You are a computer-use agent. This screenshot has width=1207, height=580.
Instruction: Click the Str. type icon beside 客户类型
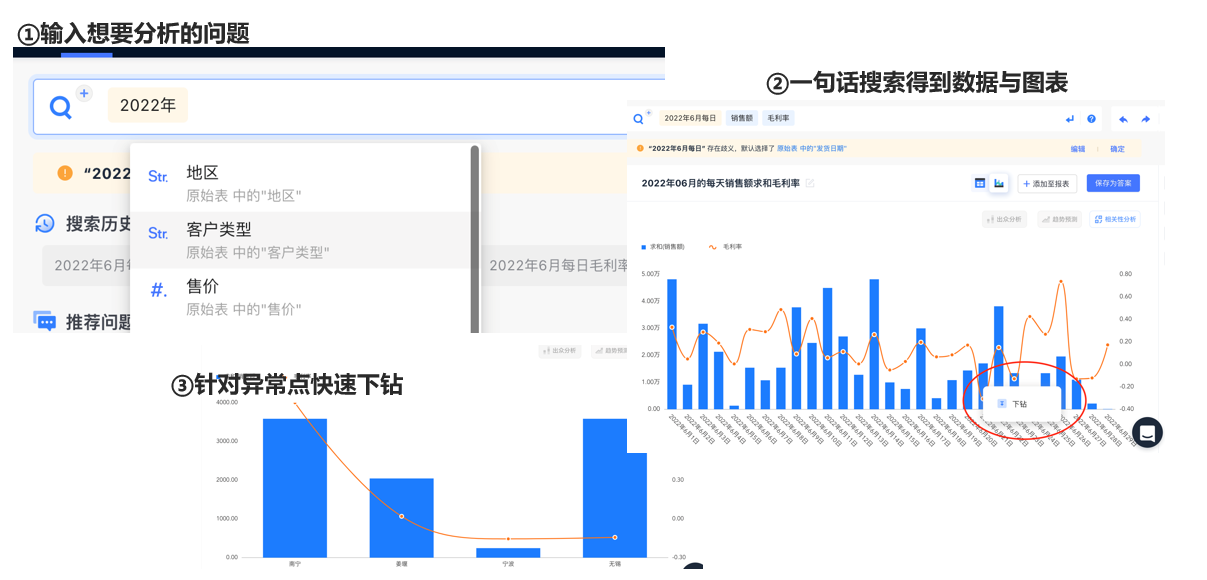point(158,233)
